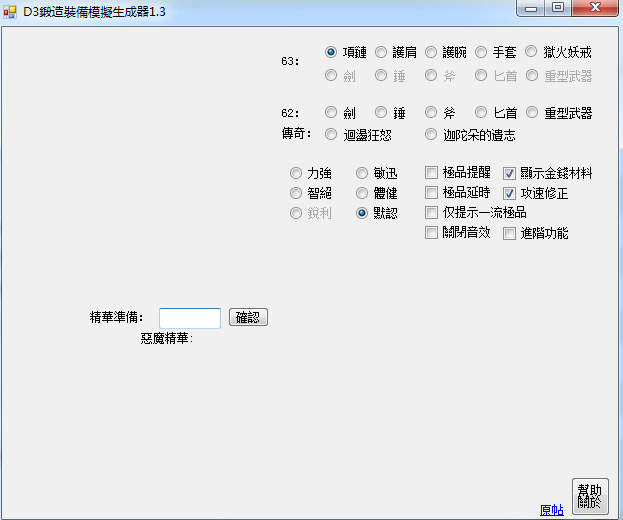The height and width of the screenshot is (520, 623).
Task: Select the 手套 radio button
Action: point(481,52)
